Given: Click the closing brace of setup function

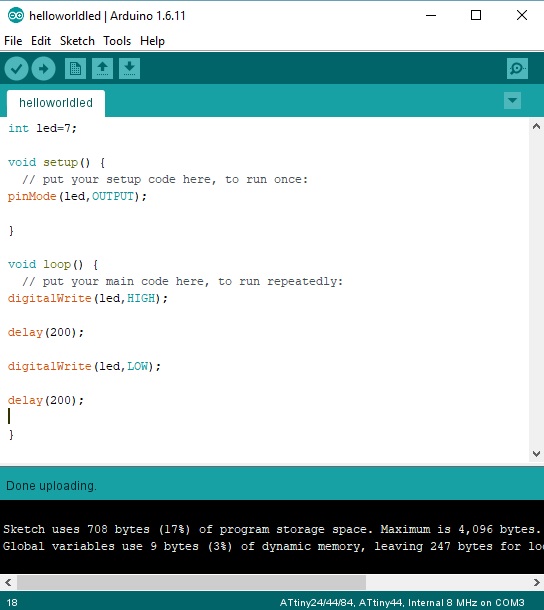Looking at the screenshot, I should click(x=11, y=231).
